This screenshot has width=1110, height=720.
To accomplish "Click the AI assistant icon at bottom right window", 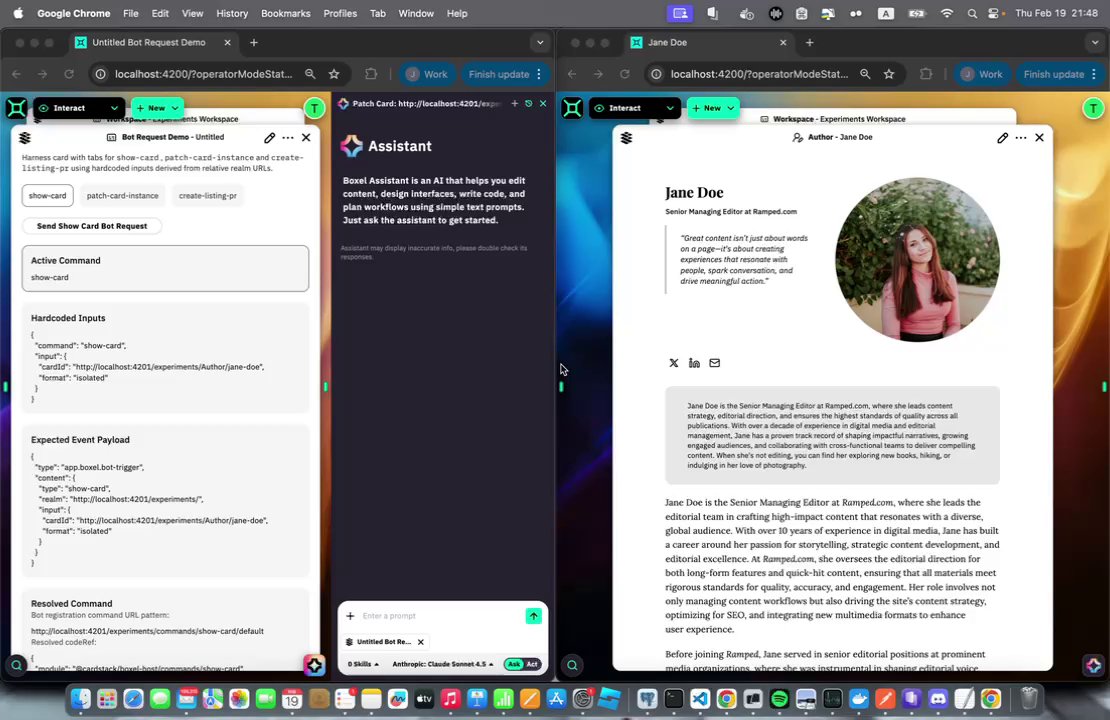I will 1093,665.
